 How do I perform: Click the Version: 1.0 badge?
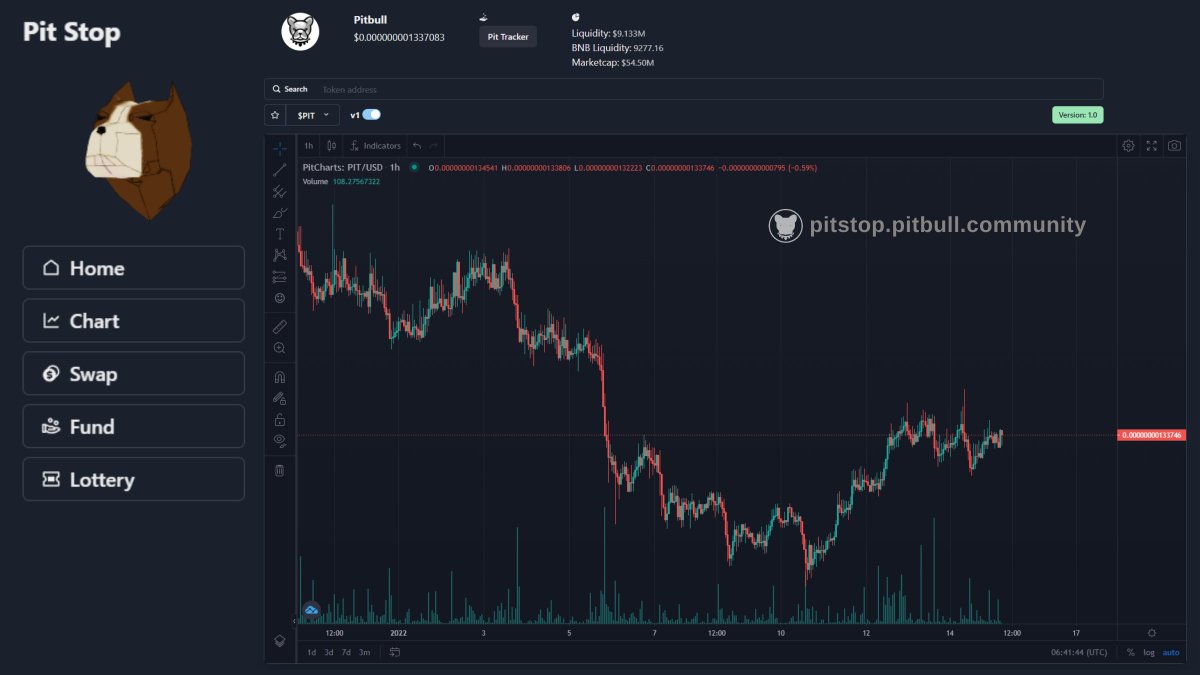(x=1078, y=115)
